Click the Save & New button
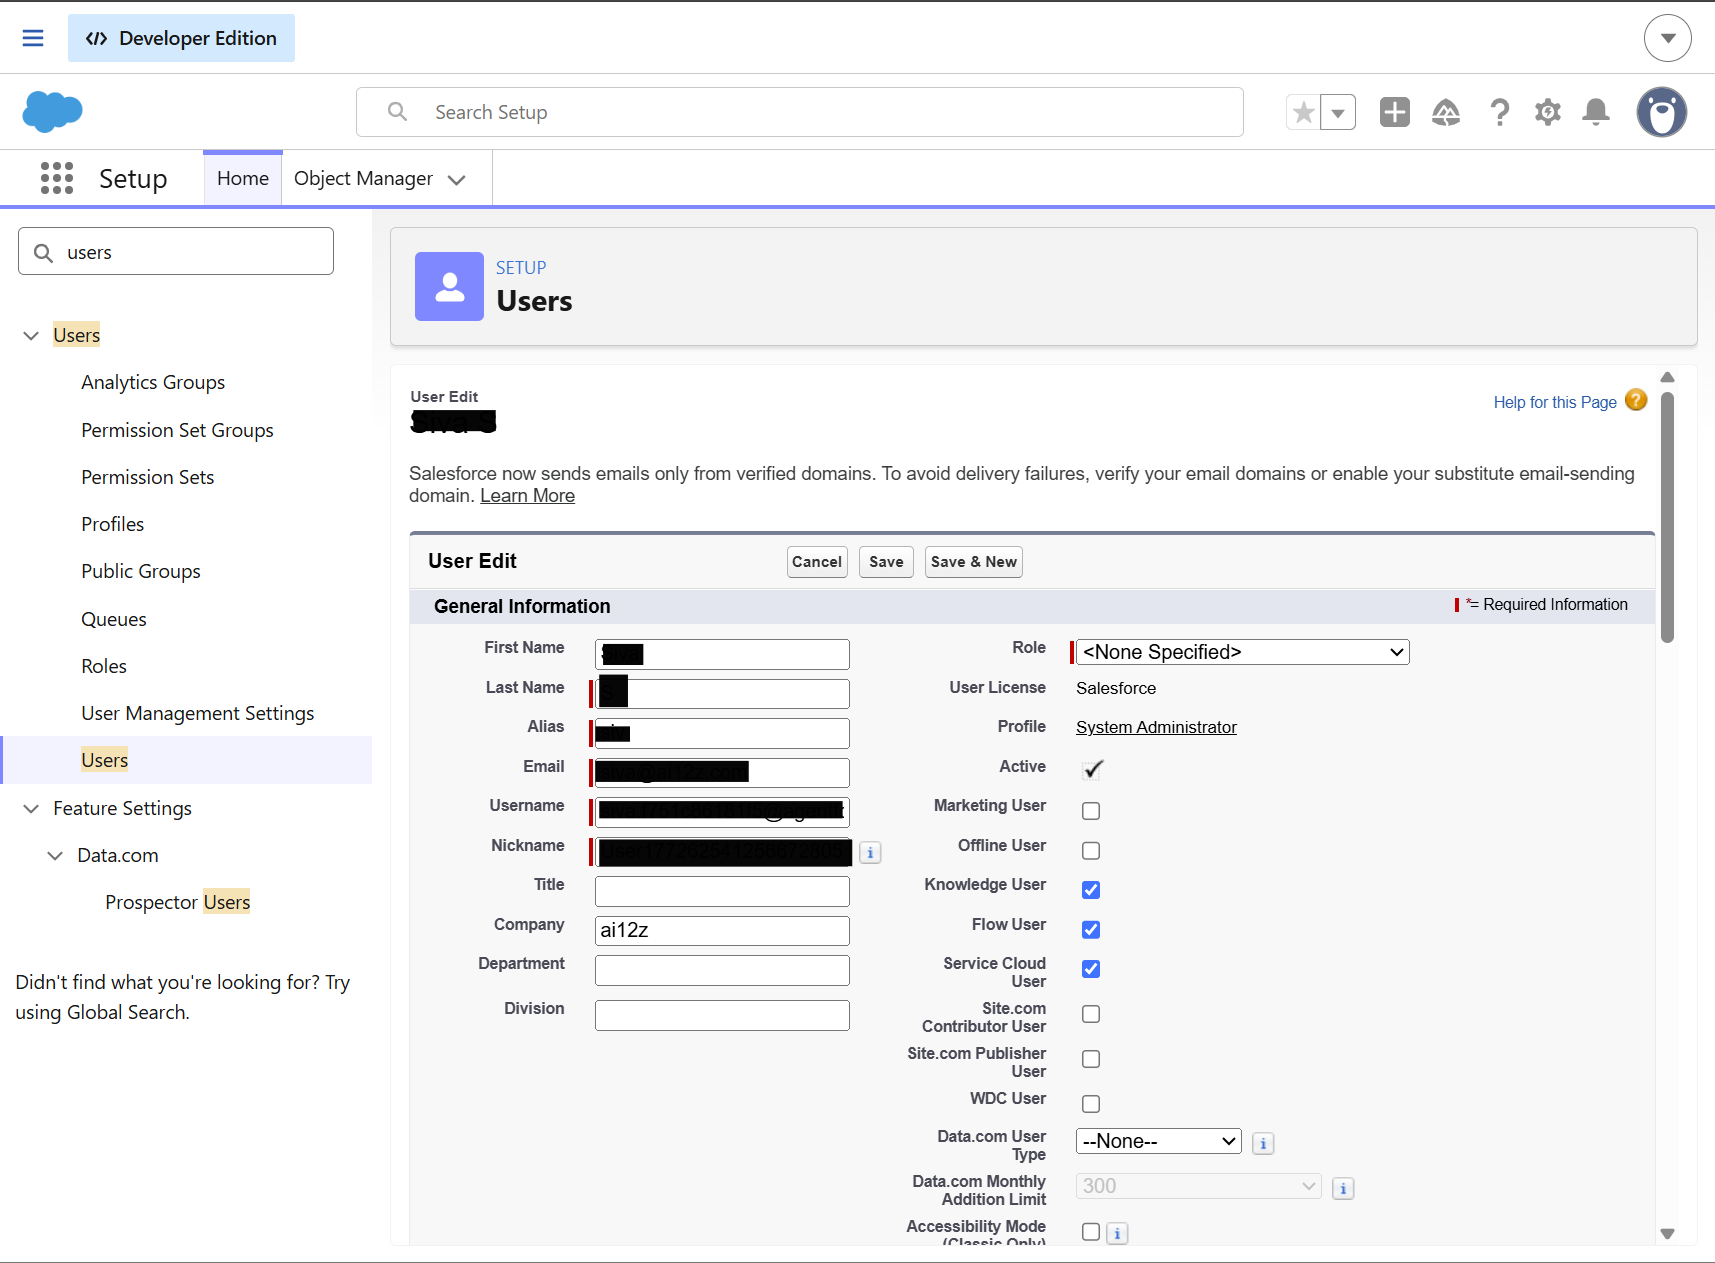Viewport: 1715px width, 1263px height. pos(974,562)
